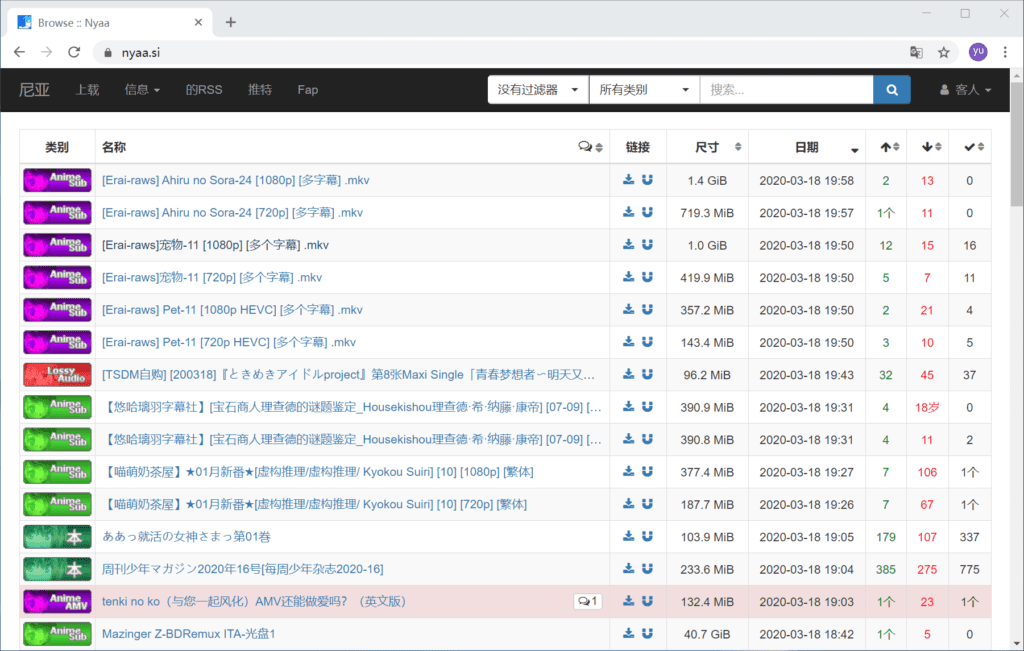Viewport: 1024px width, 651px height.
Task: Open magnet link for Pet-11 1080p HEVC
Action: 647,310
